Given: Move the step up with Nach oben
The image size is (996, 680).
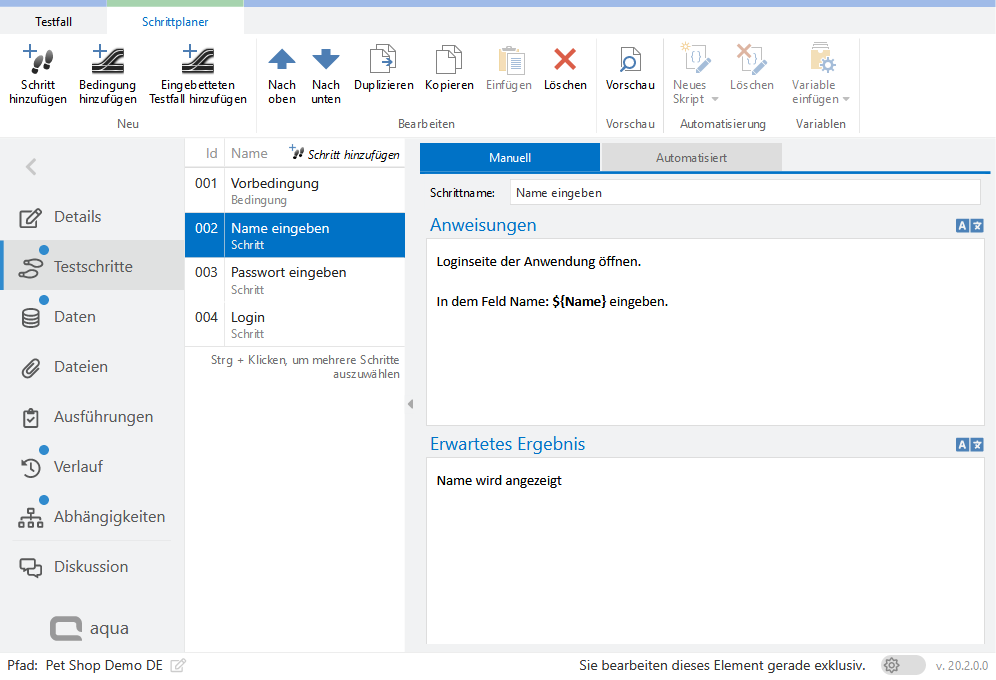Looking at the screenshot, I should (x=282, y=60).
